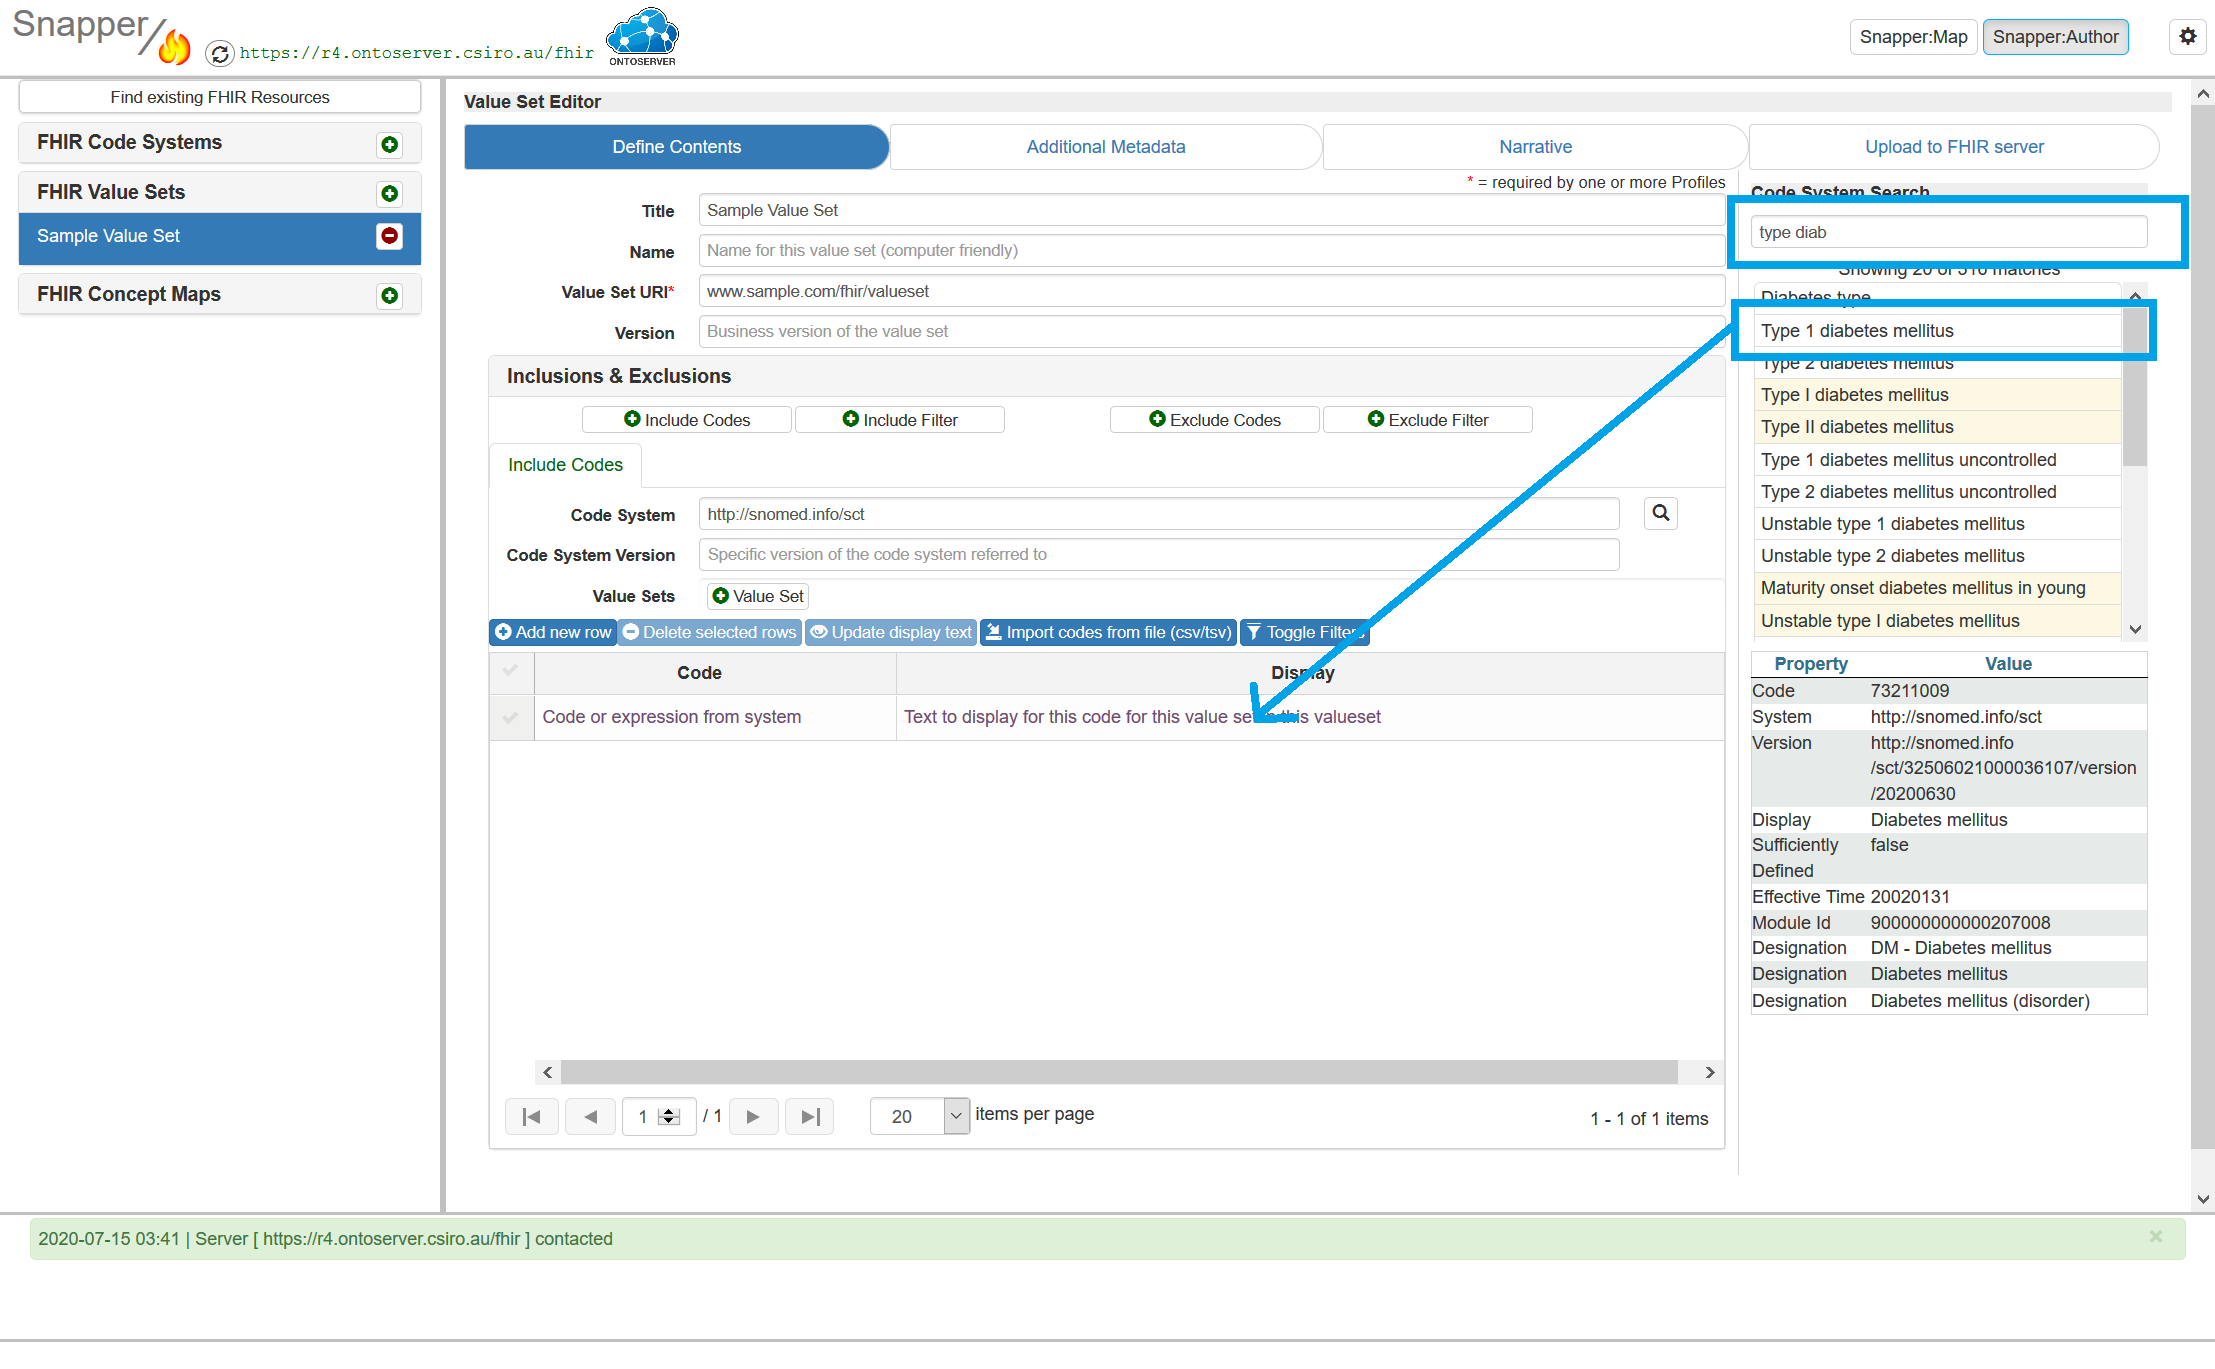2215x1369 pixels.
Task: Adjust the page number spinner arrows
Action: [670, 1116]
